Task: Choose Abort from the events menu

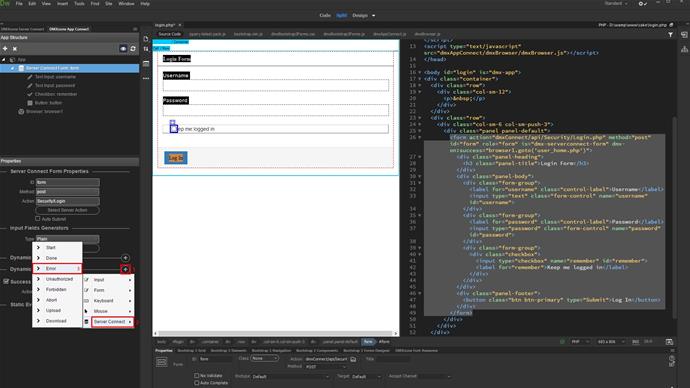Action: point(57,300)
